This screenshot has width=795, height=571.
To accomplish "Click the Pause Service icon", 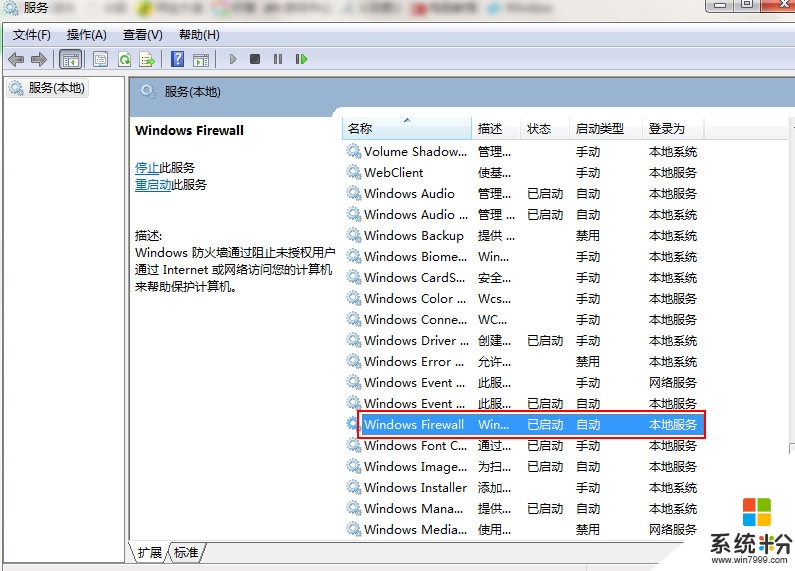I will (278, 59).
